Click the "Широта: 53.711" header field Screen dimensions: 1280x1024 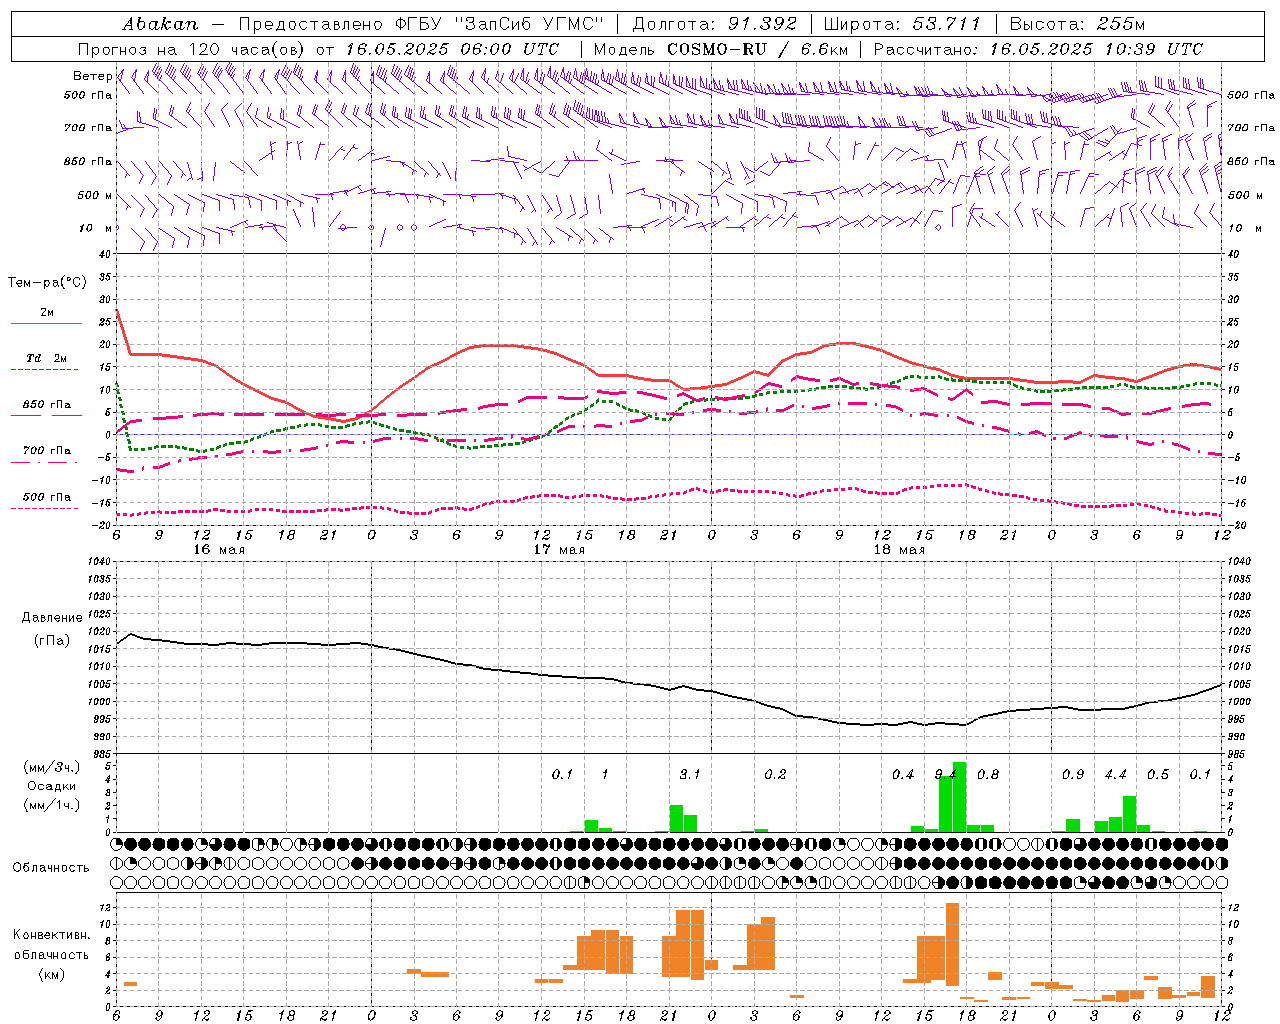903,24
